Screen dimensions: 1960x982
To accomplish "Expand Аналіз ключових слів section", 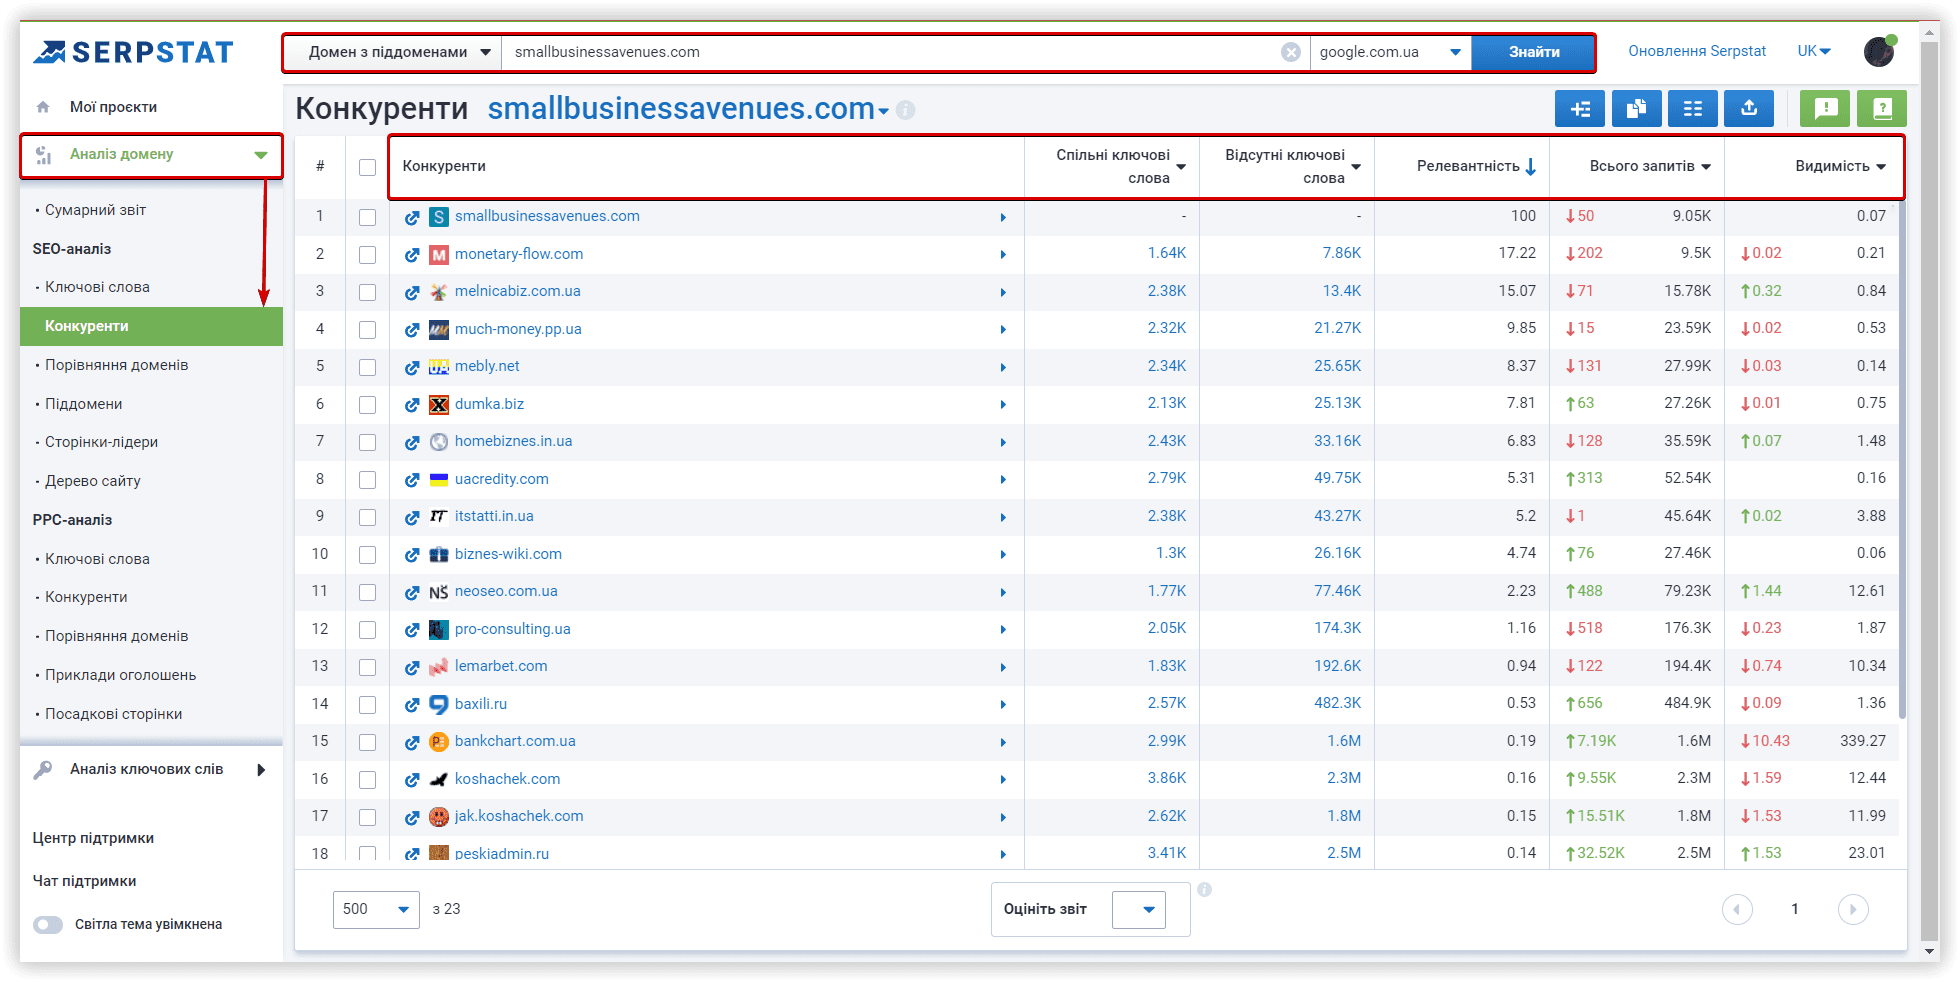I will tap(260, 770).
